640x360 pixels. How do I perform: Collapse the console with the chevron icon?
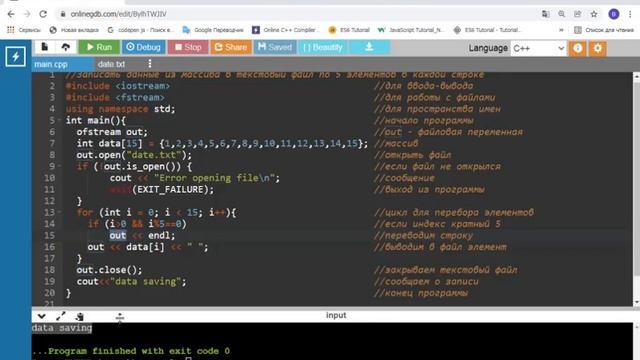pyautogui.click(x=42, y=316)
